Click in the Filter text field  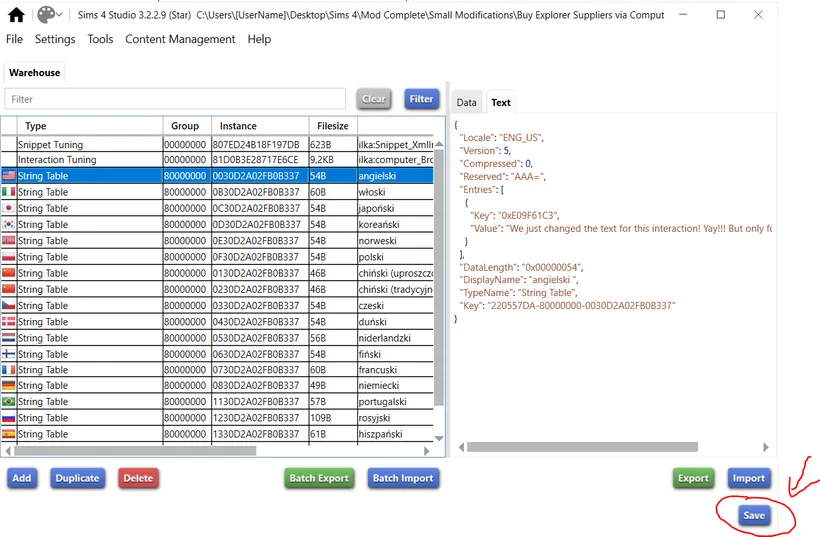[175, 99]
